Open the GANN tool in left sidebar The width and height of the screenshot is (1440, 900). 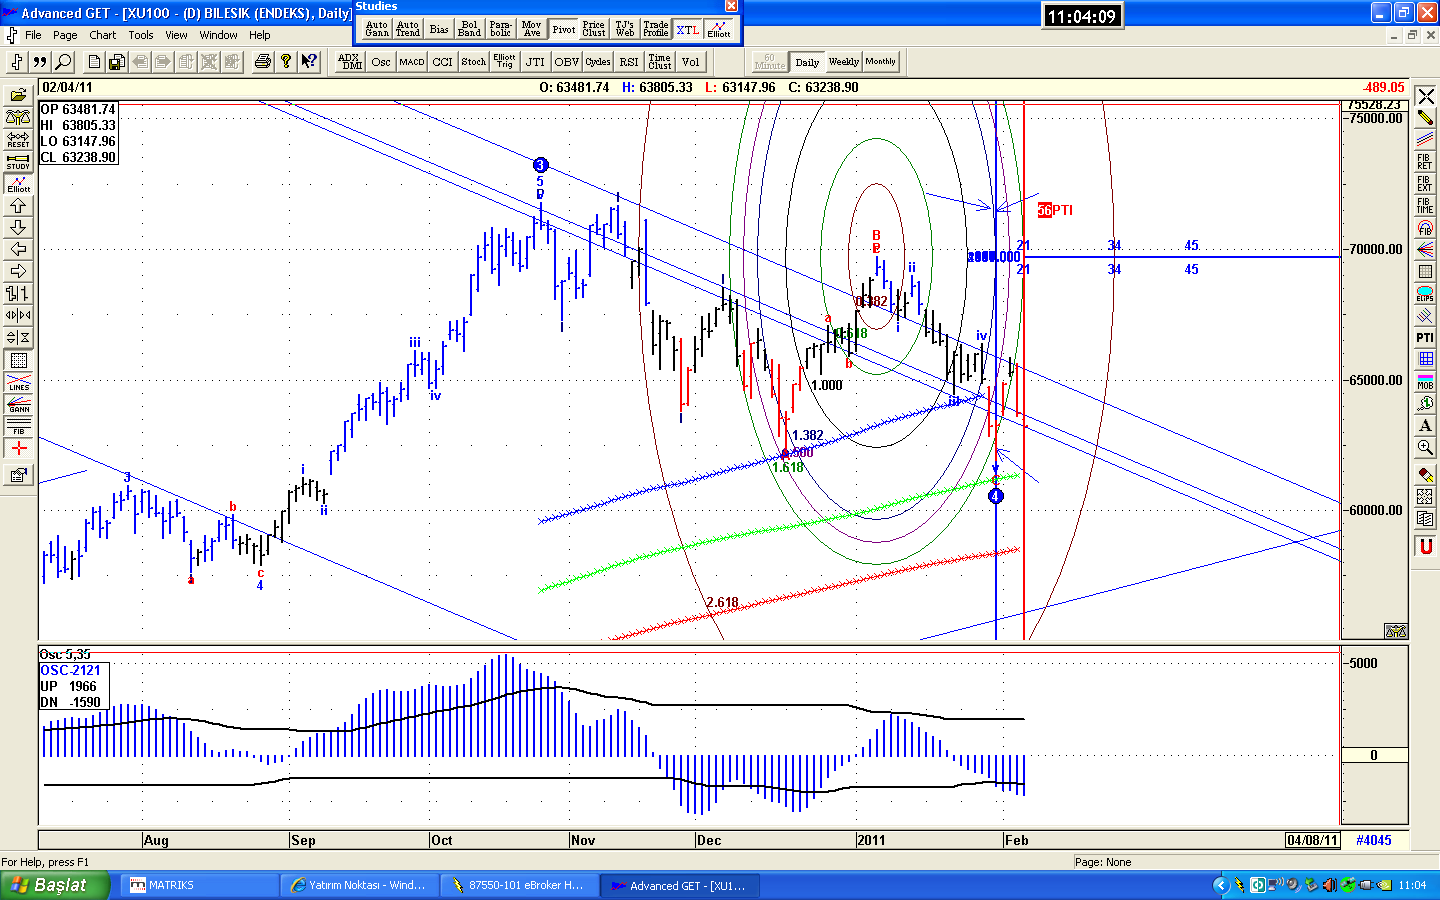(x=19, y=404)
